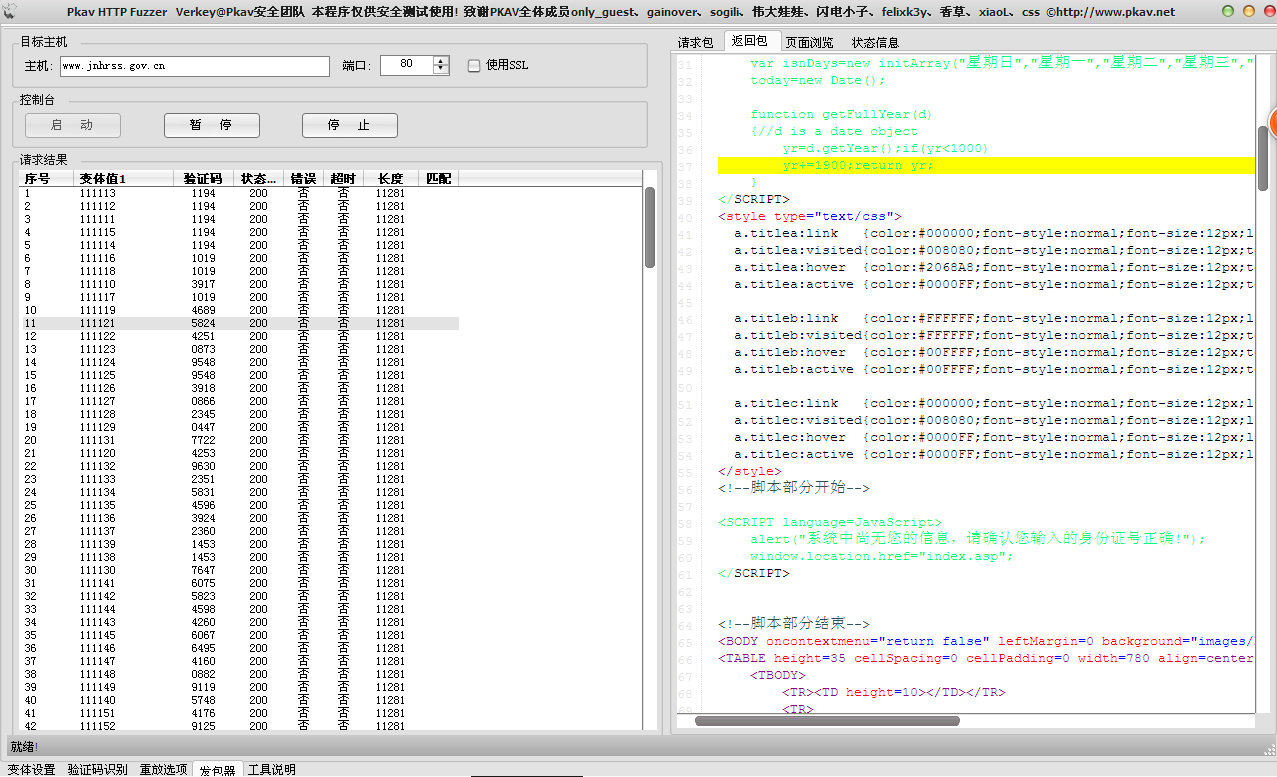This screenshot has height=777, width=1277.
Task: Switch to the 返回包 tab
Action: point(751,41)
